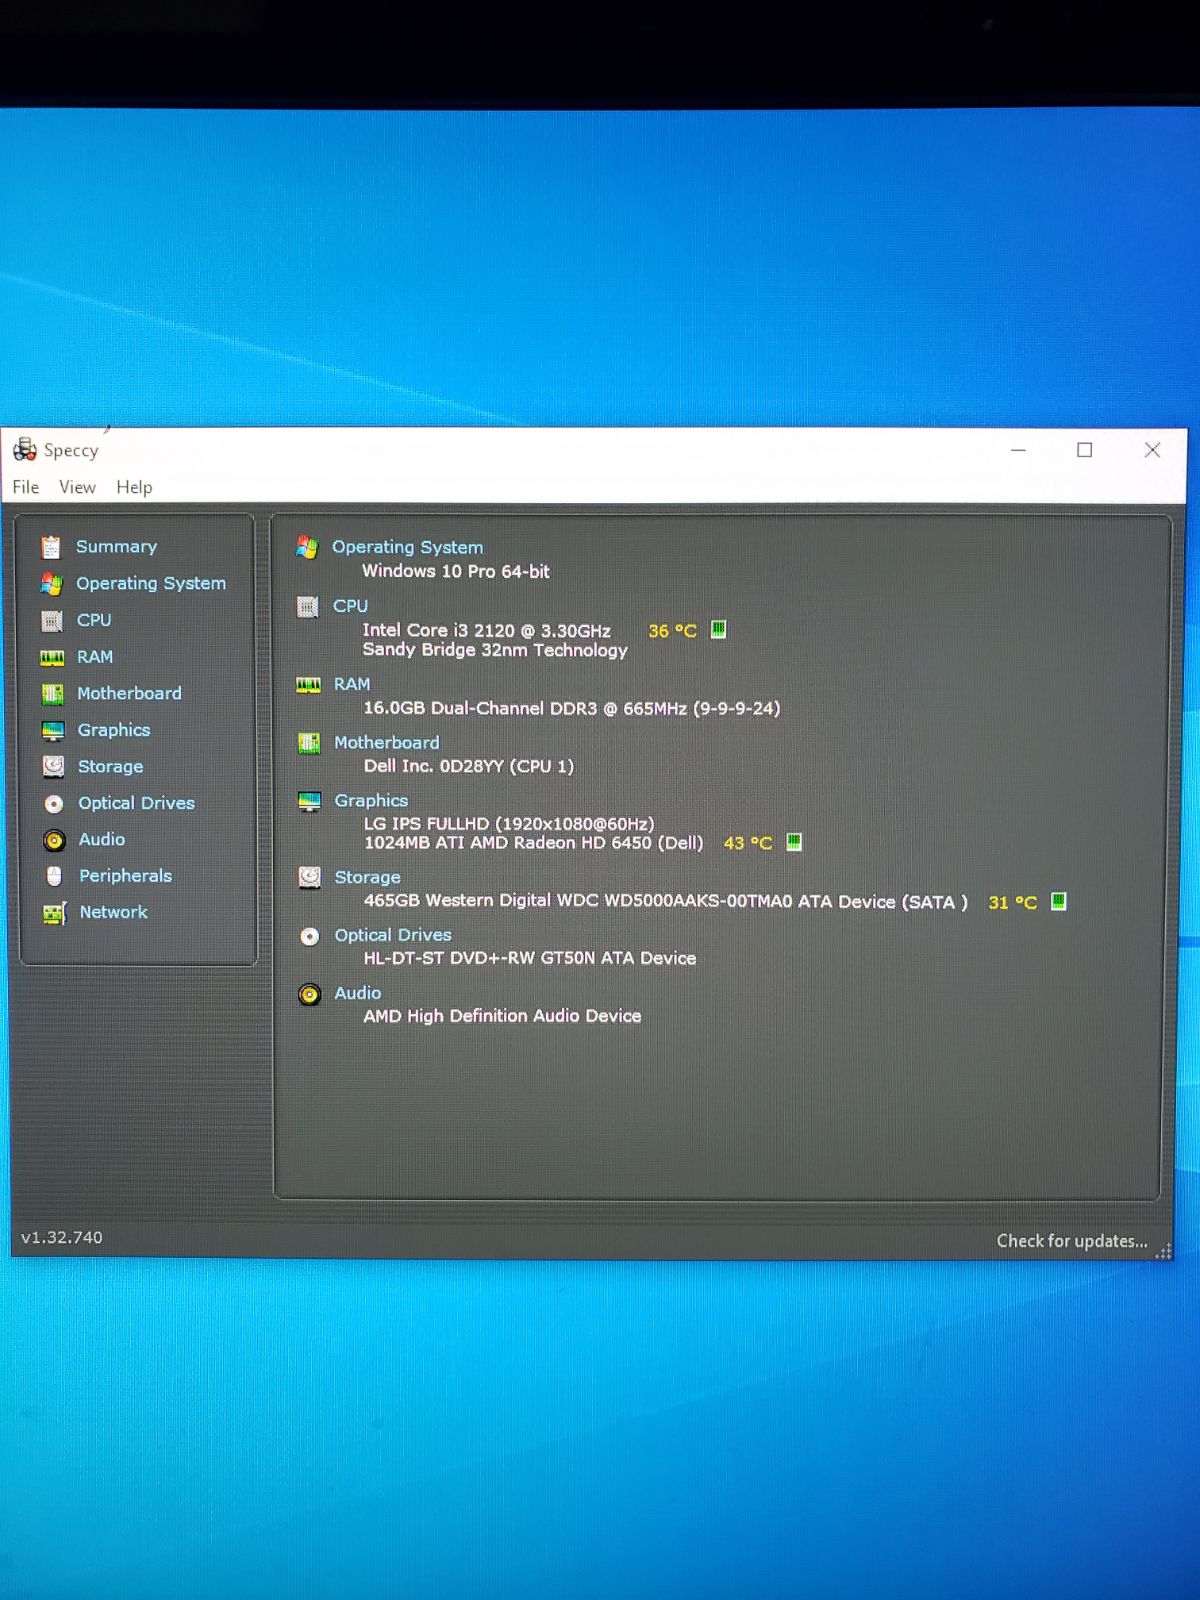Click the Audio speaker icon in summary panel
Screen dimensions: 1200x1600
coord(310,994)
